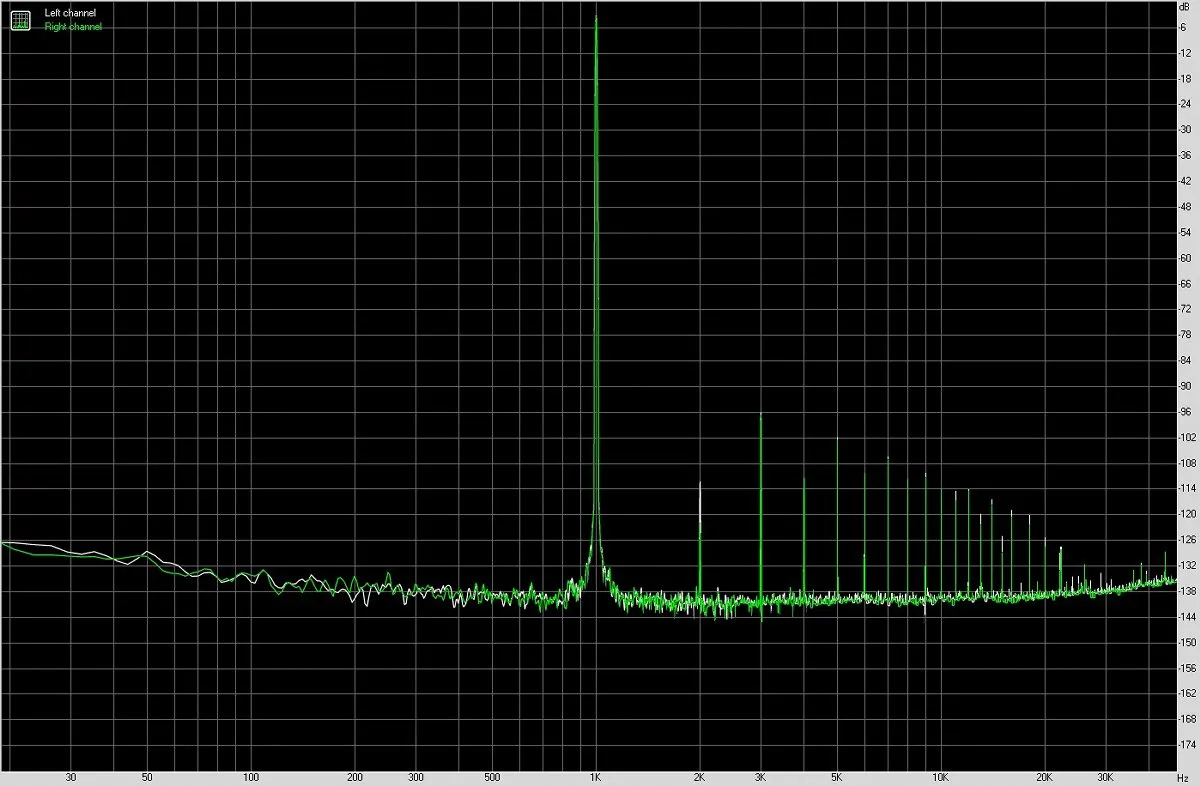Screen dimensions: 1200x786
Task: Click the Hz unit label on the frequency axis
Action: point(1185,776)
